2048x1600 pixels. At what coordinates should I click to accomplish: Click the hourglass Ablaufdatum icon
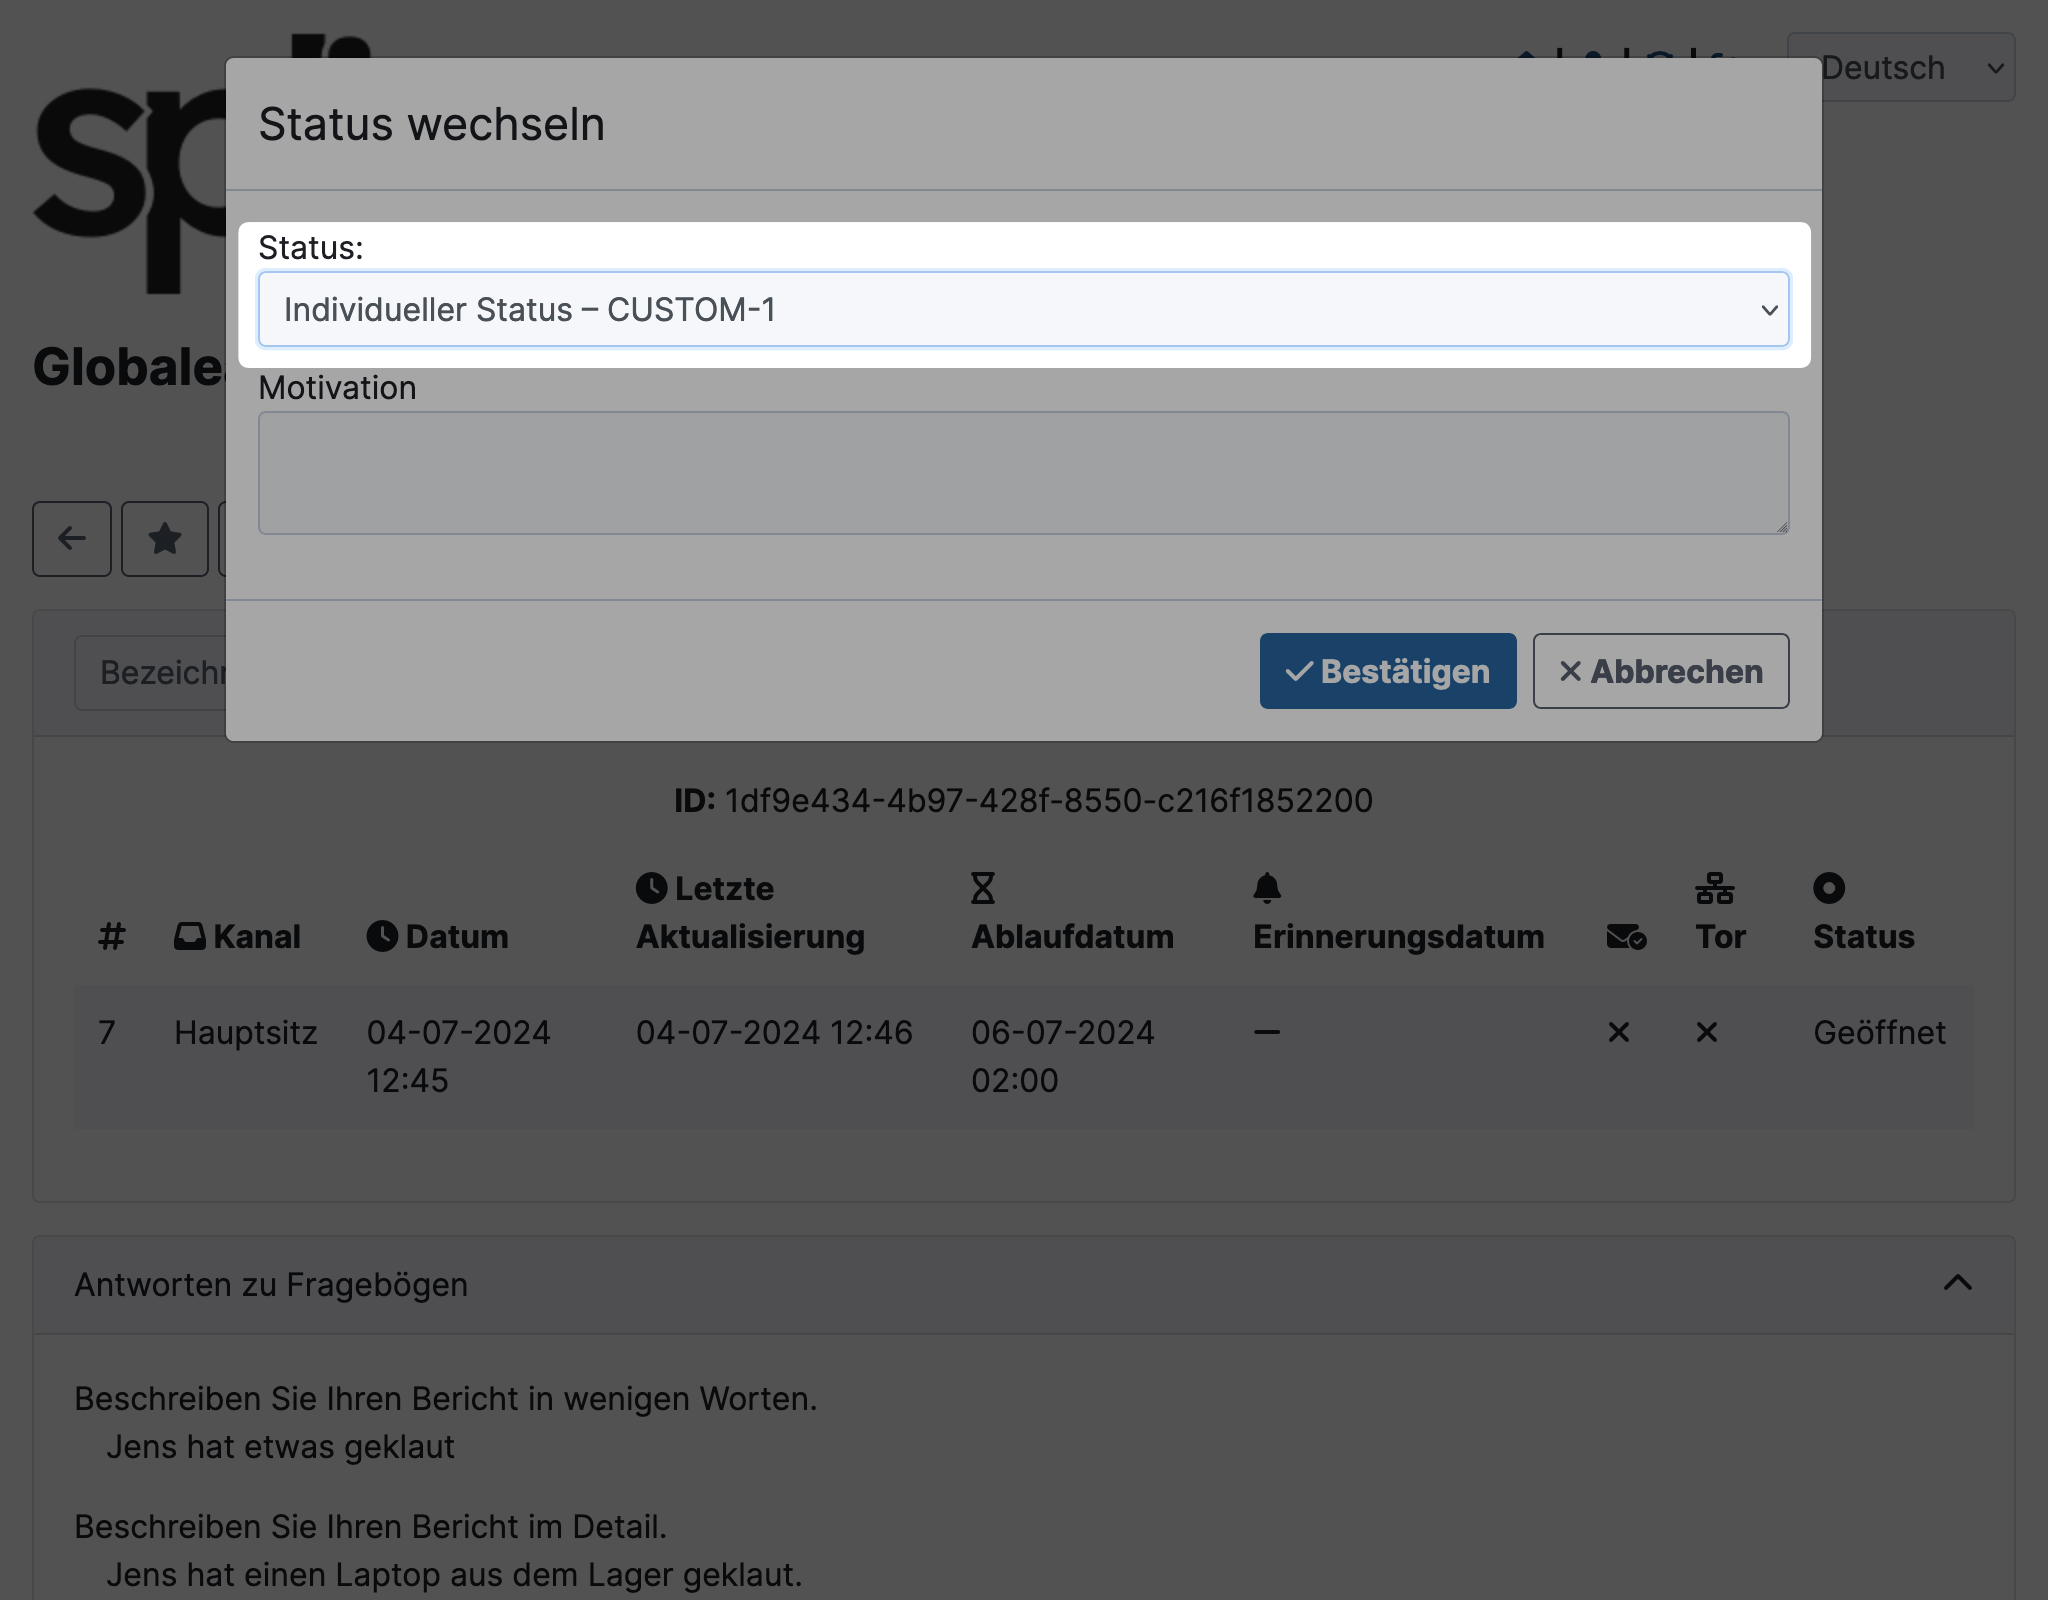pos(984,885)
